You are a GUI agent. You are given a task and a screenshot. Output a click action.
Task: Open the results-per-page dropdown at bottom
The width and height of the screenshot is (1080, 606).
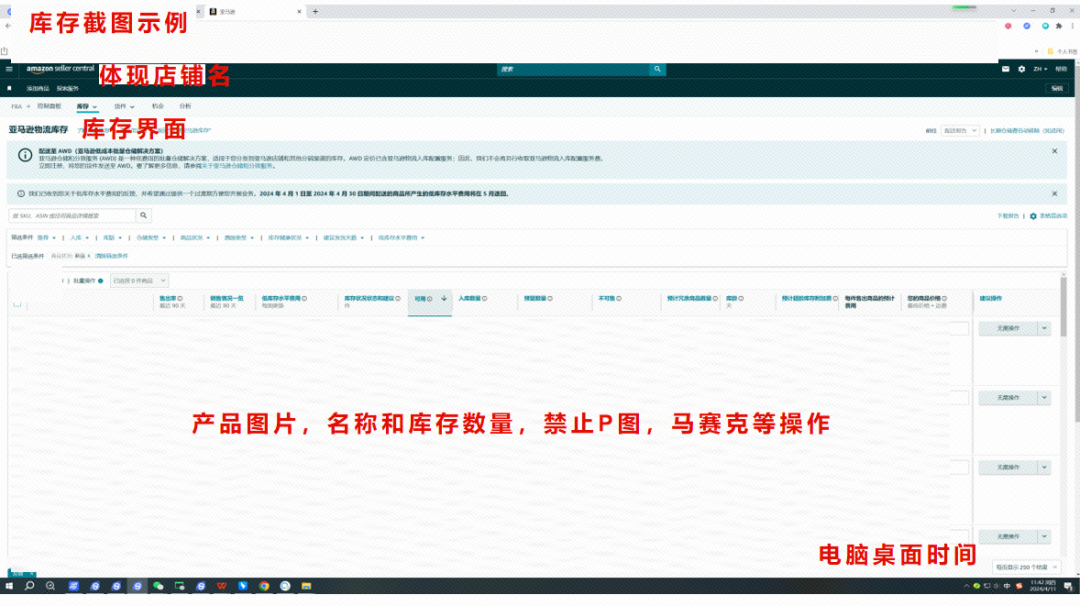[1027, 567]
